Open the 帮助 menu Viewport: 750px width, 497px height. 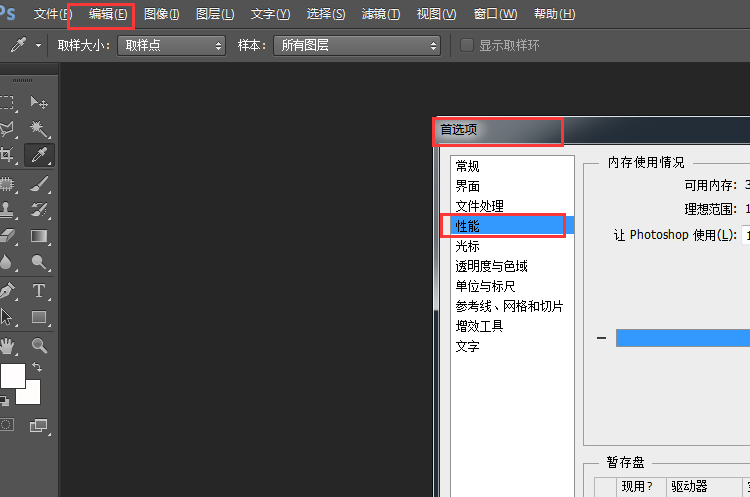[554, 14]
